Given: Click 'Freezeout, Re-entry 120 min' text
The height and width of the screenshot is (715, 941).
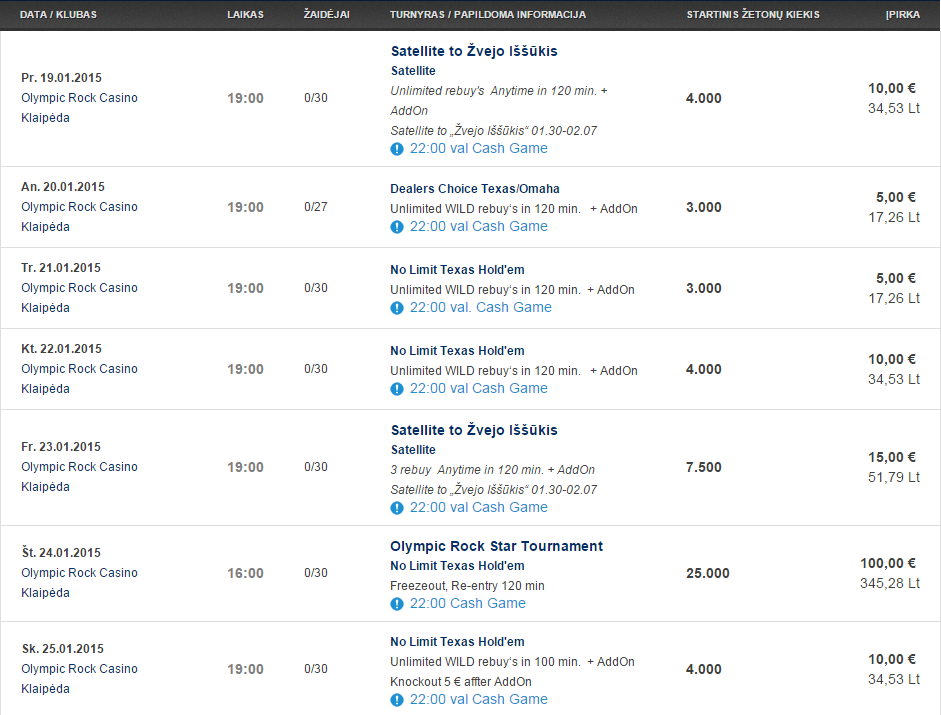Looking at the screenshot, I should tap(467, 585).
